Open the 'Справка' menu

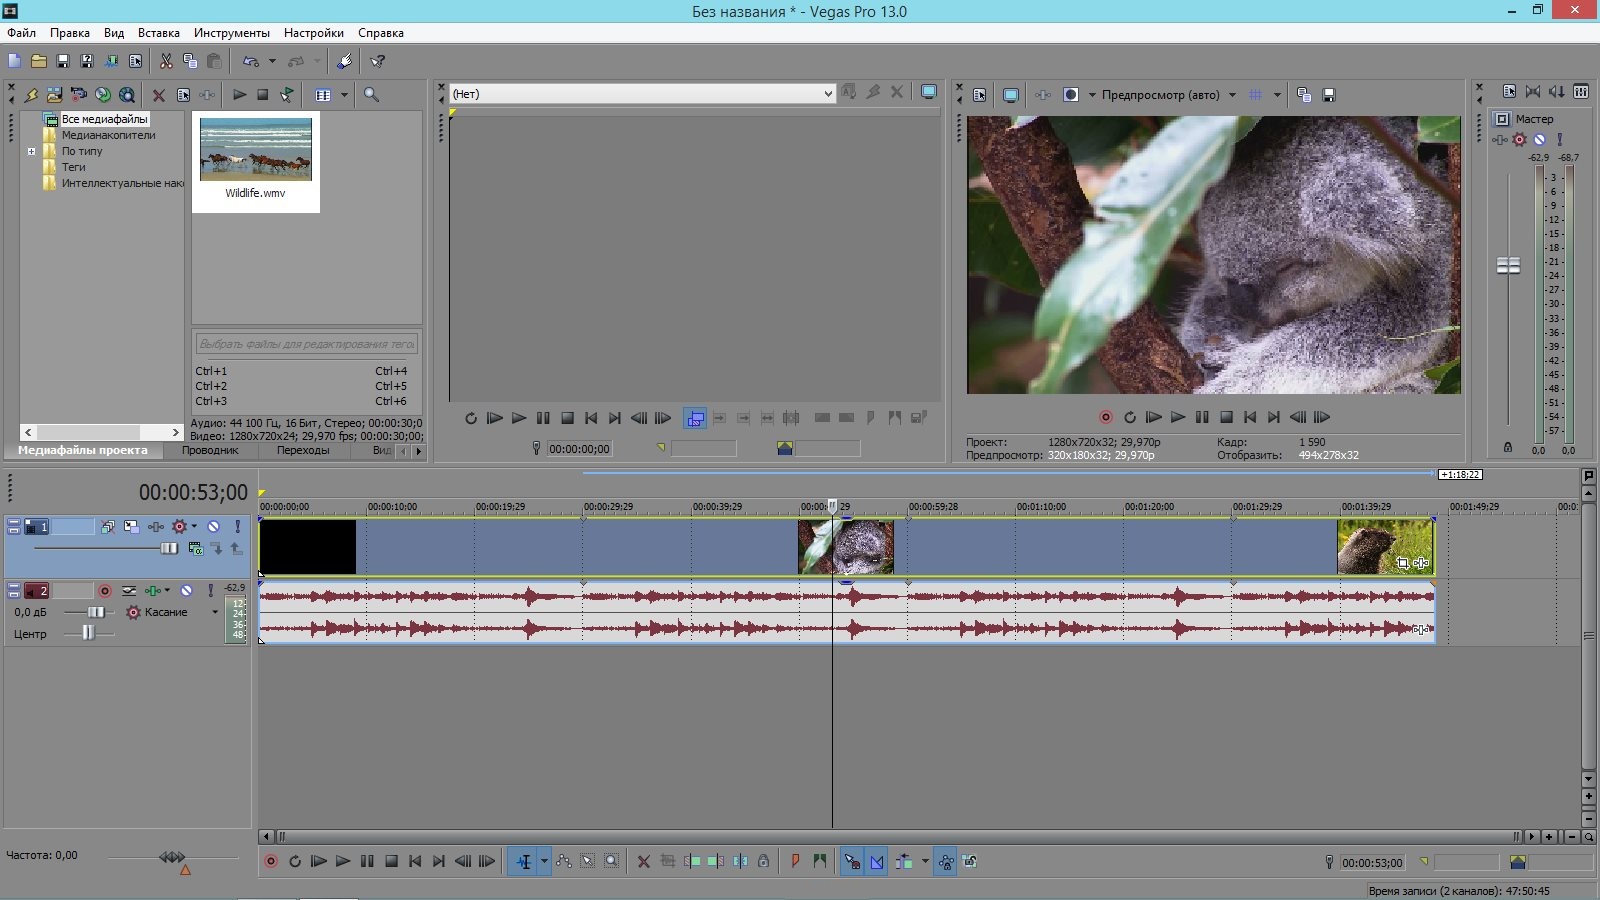[x=381, y=33]
